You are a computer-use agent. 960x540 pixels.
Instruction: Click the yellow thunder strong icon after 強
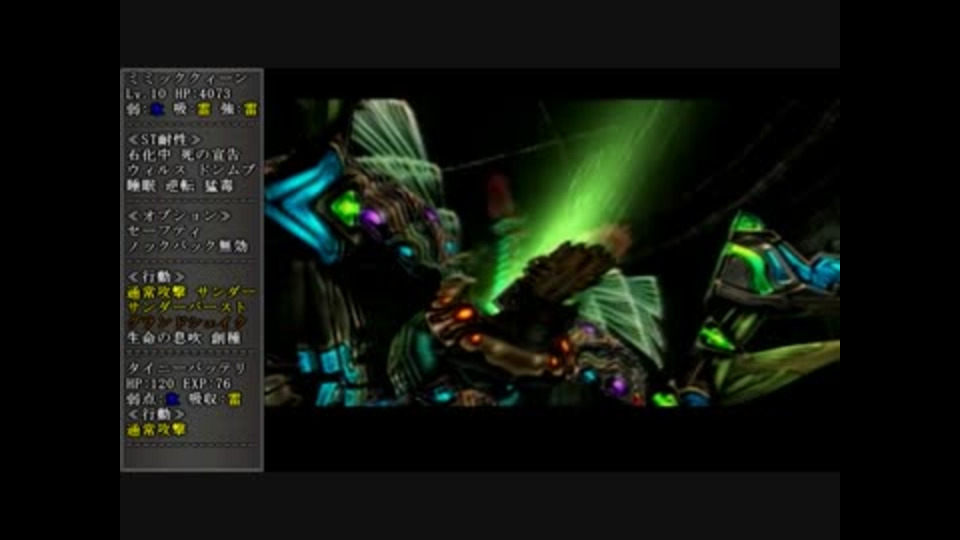coord(250,109)
